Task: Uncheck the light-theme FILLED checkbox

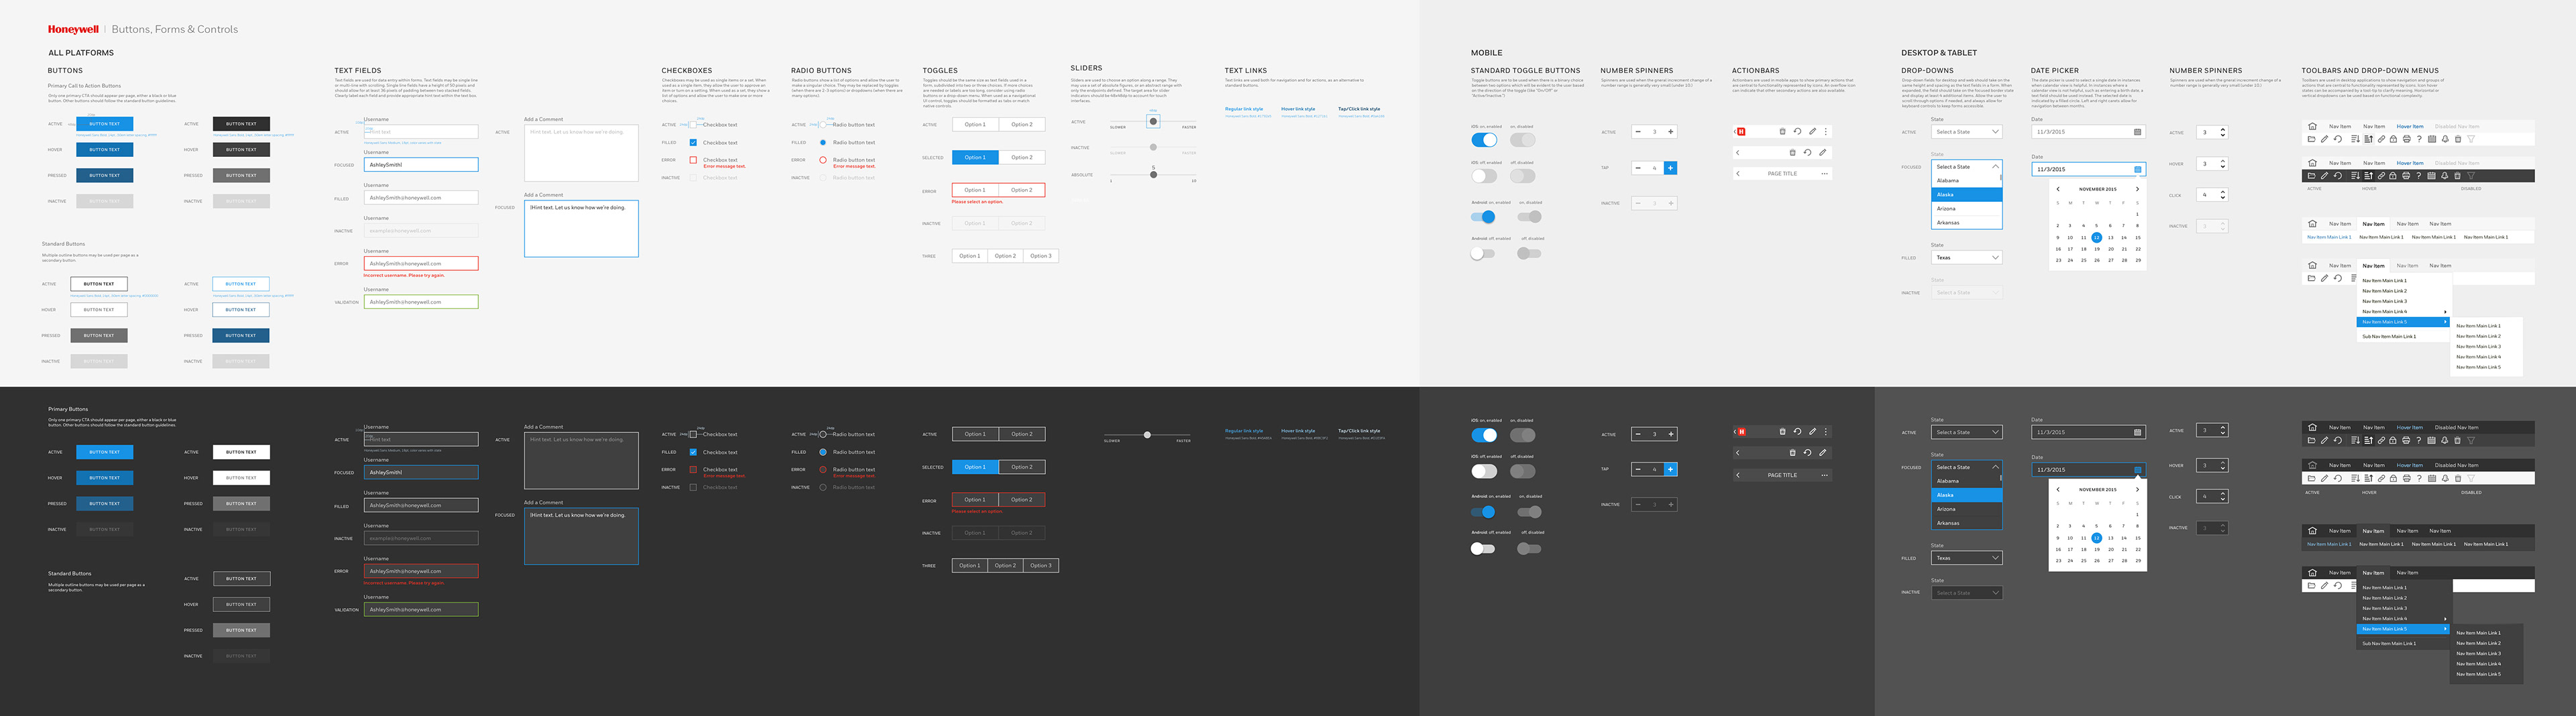Action: click(693, 143)
